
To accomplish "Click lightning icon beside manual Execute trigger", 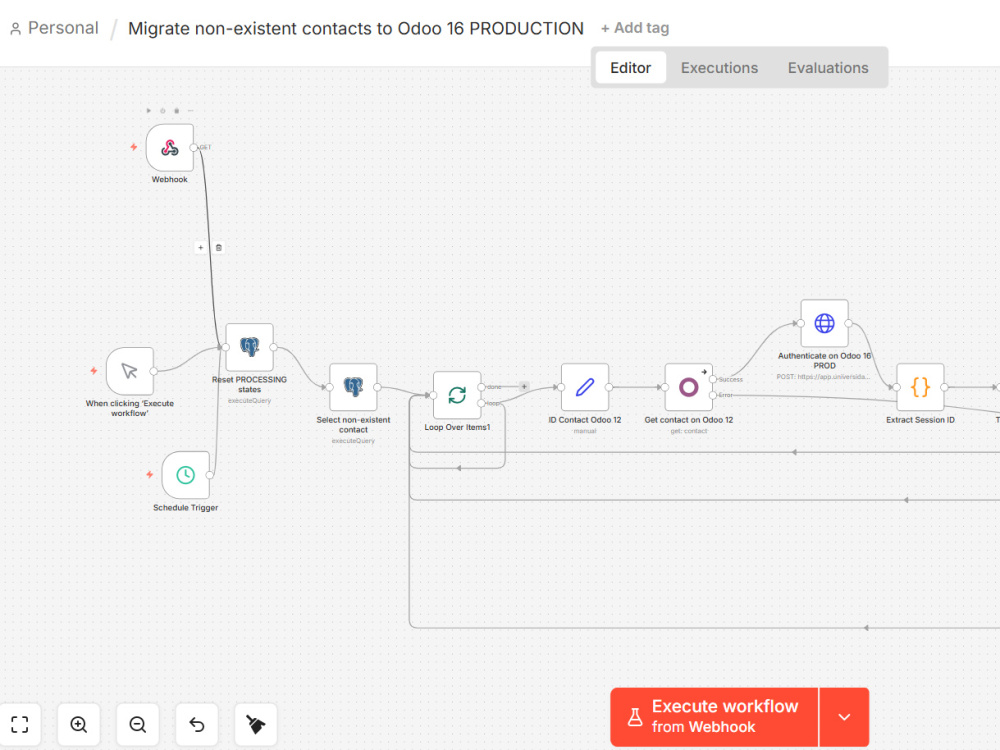I will pyautogui.click(x=94, y=371).
